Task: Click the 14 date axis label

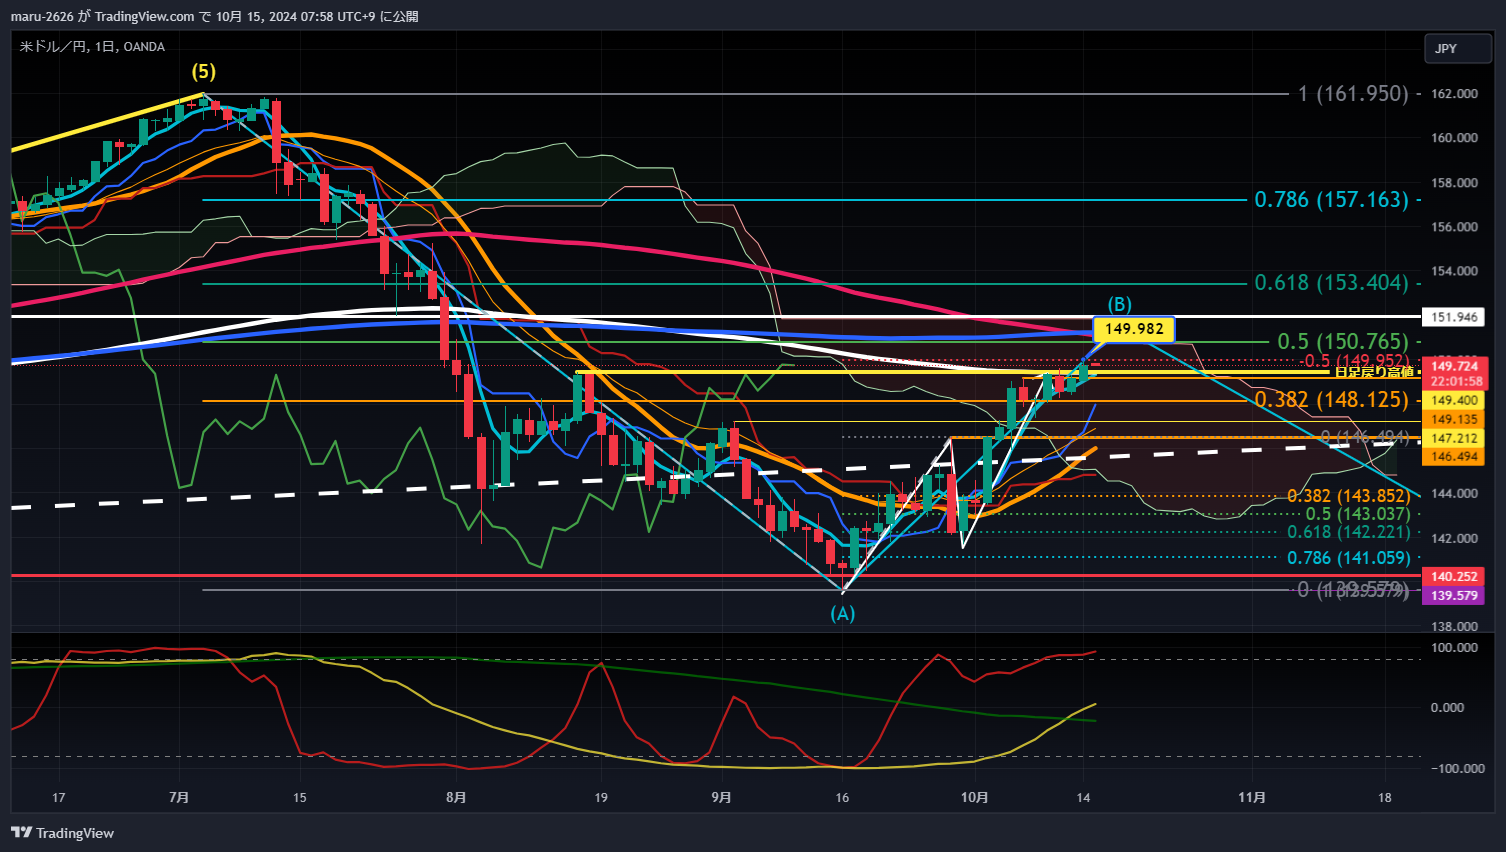Action: [x=1083, y=797]
